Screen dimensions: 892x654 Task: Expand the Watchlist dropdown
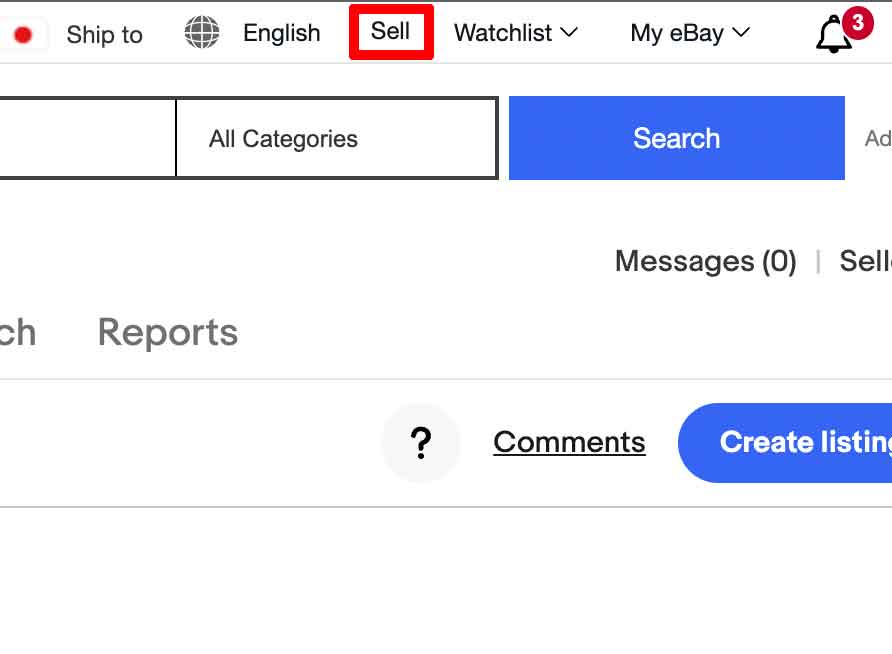click(515, 33)
